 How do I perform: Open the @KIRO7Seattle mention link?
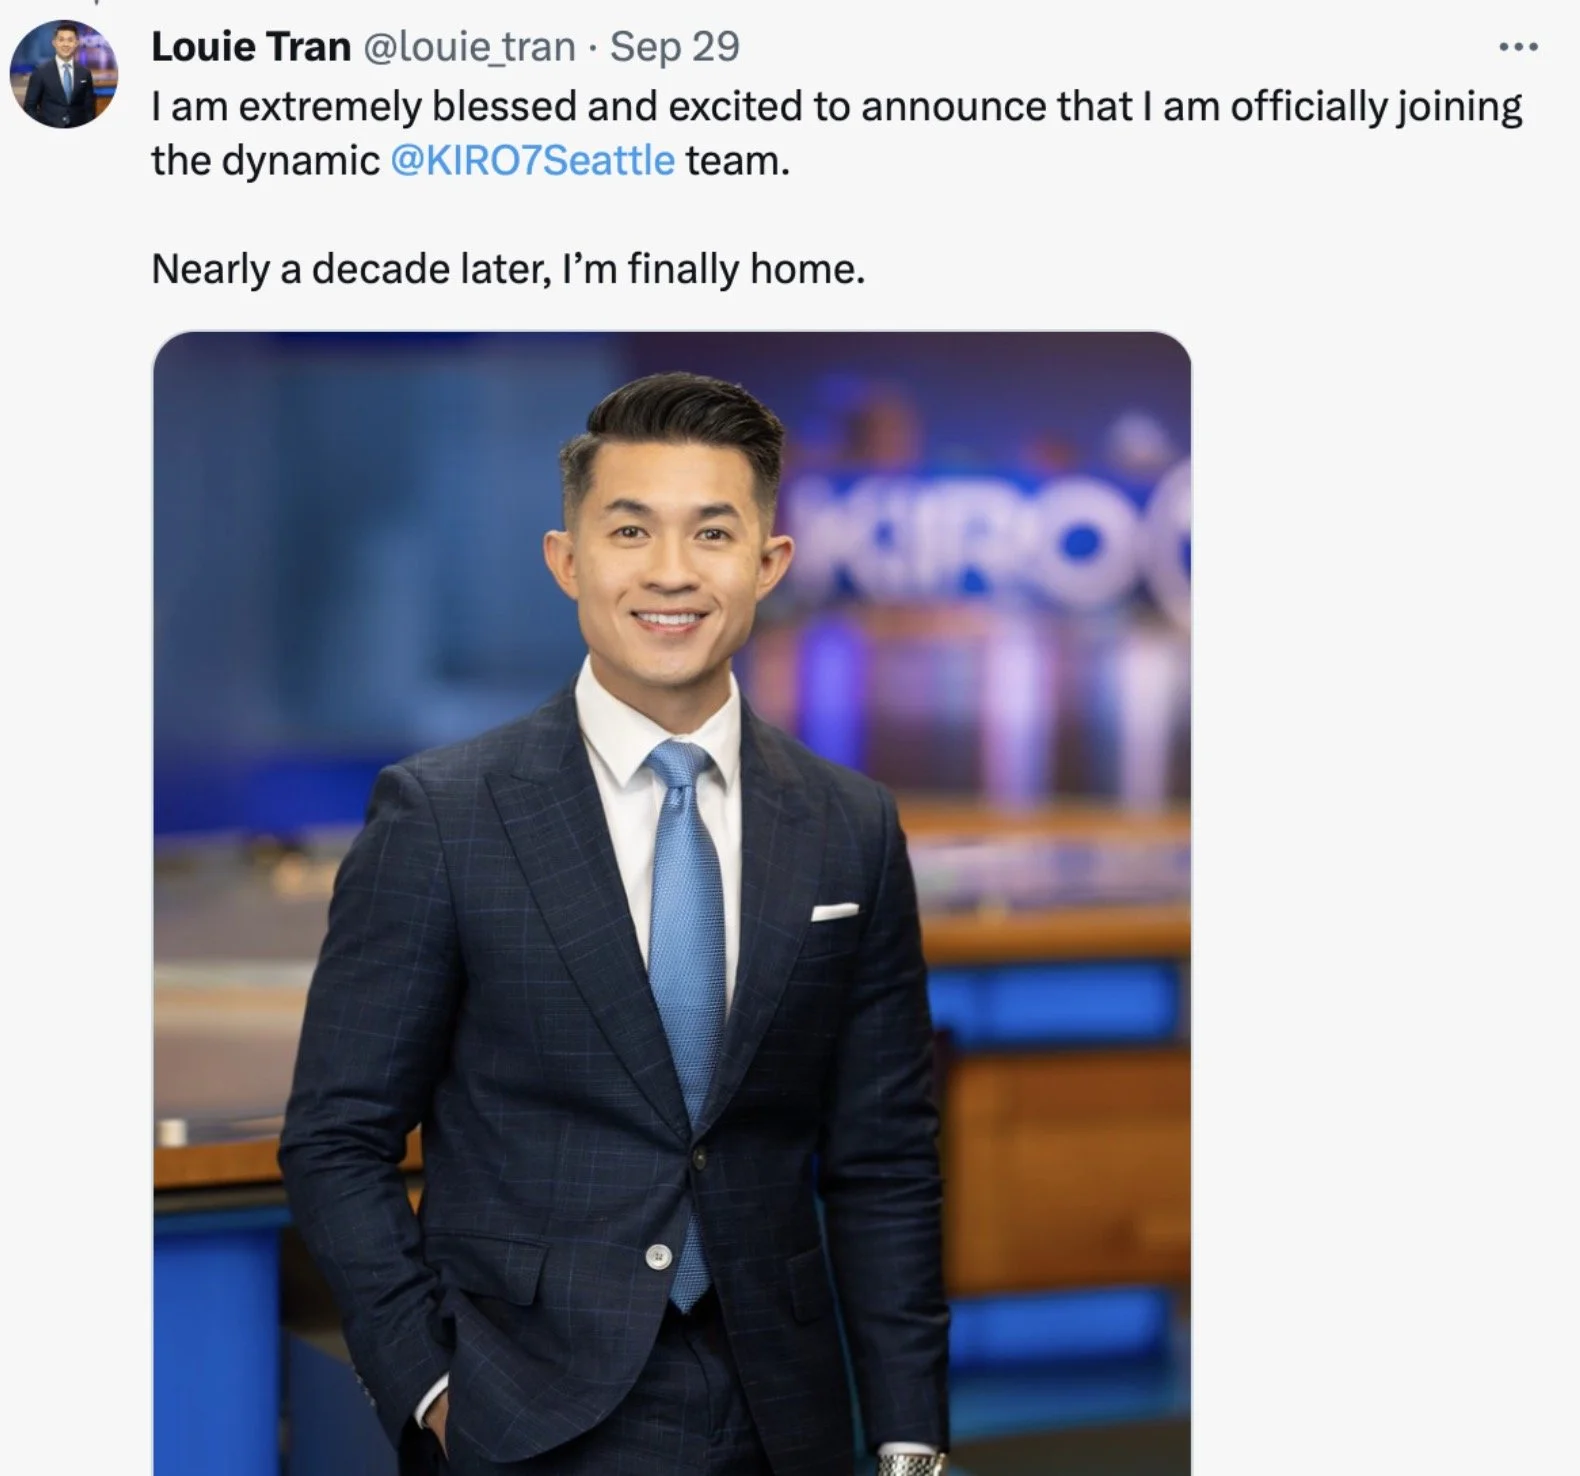tap(533, 160)
